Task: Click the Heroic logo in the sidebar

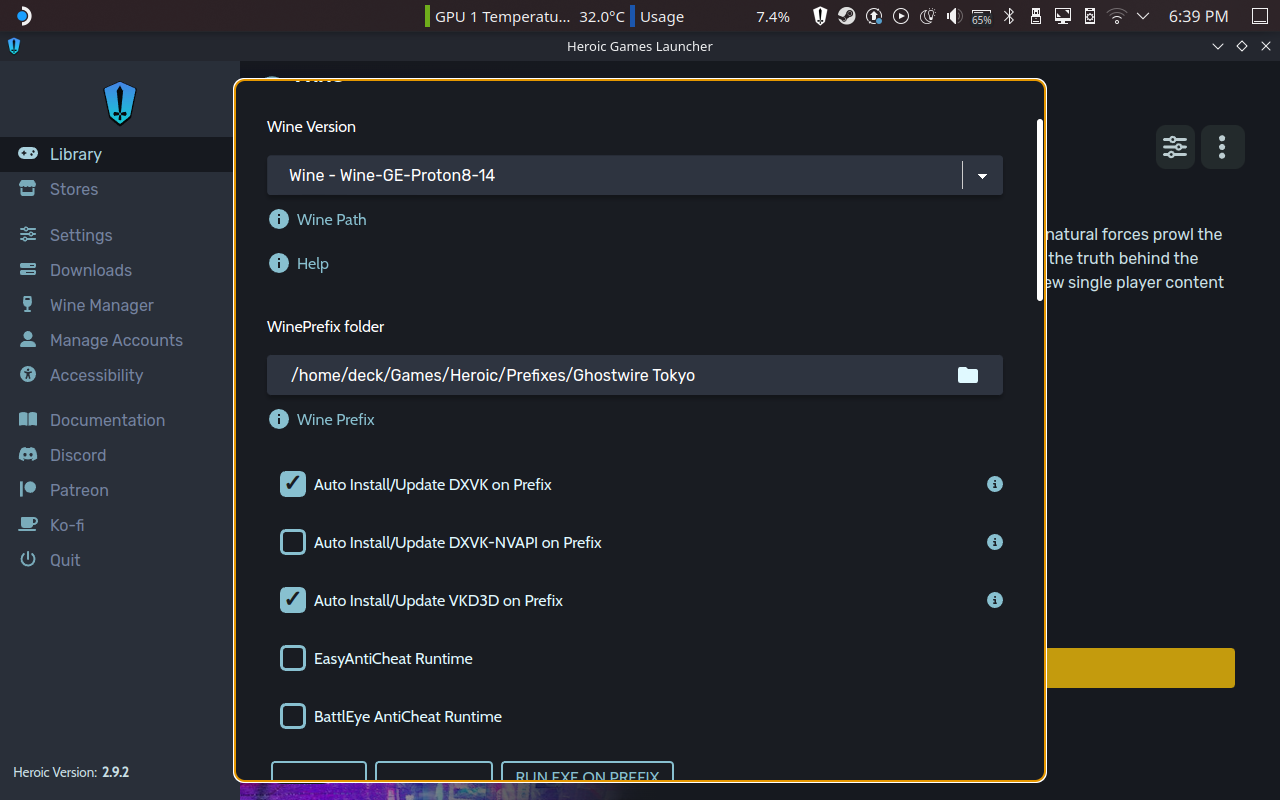Action: tap(119, 103)
